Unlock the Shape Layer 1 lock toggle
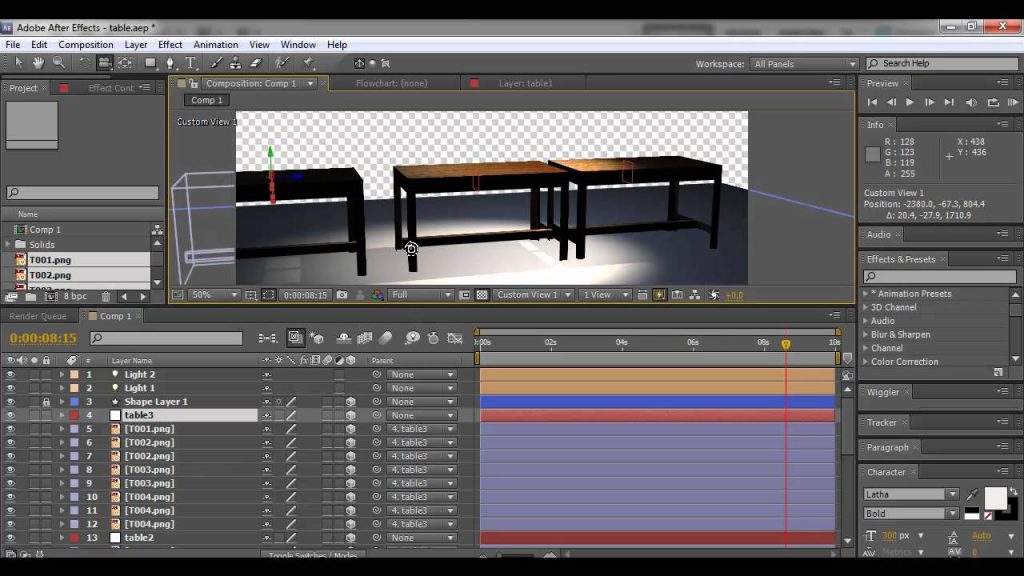 (46, 402)
